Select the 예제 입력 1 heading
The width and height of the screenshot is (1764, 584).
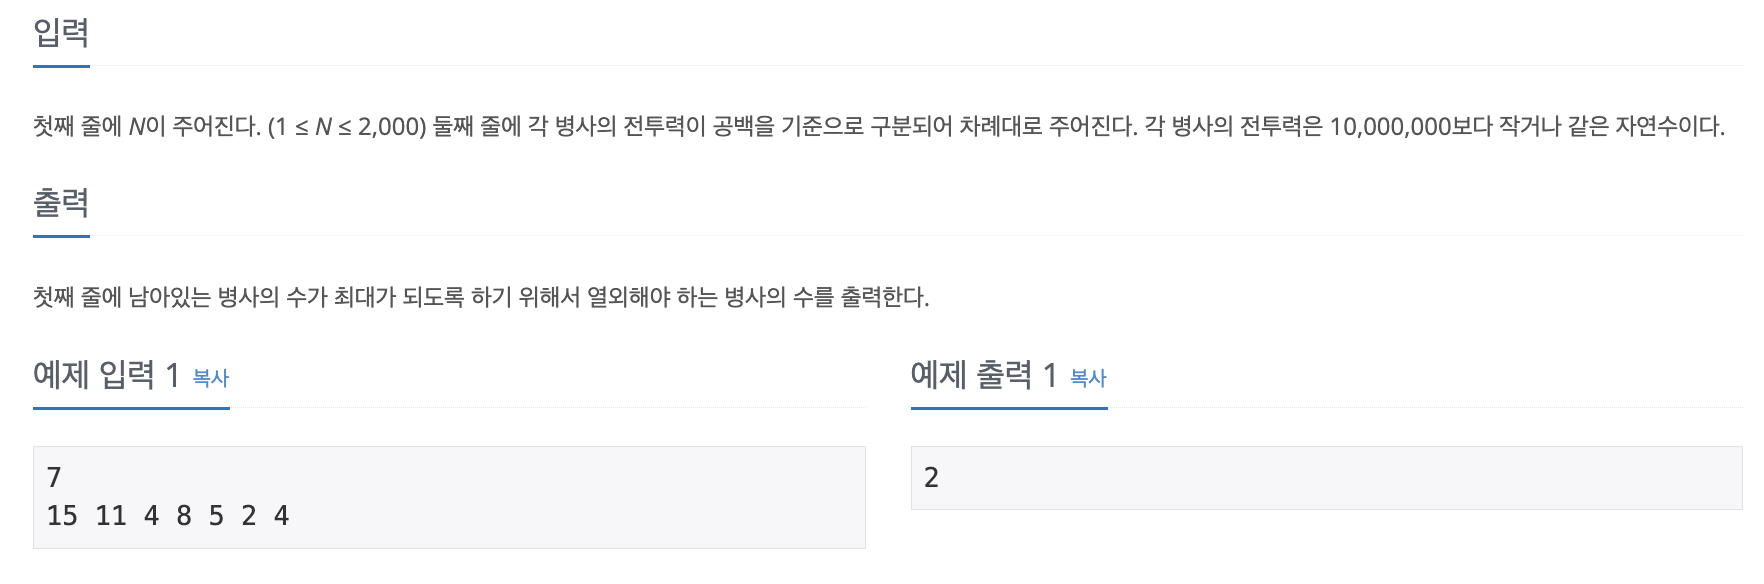[x=106, y=375]
